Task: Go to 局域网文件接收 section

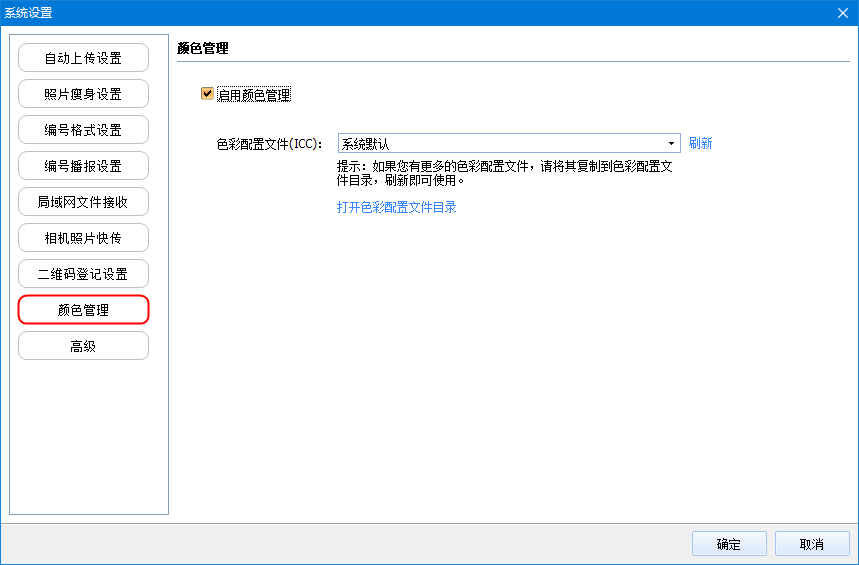Action: (x=83, y=202)
